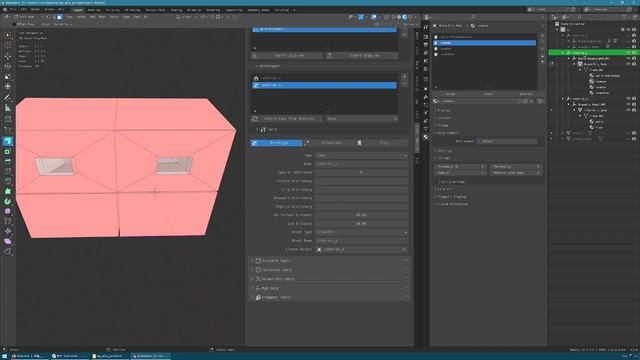
Task: Open the Tool properties tab
Action: point(426,27)
